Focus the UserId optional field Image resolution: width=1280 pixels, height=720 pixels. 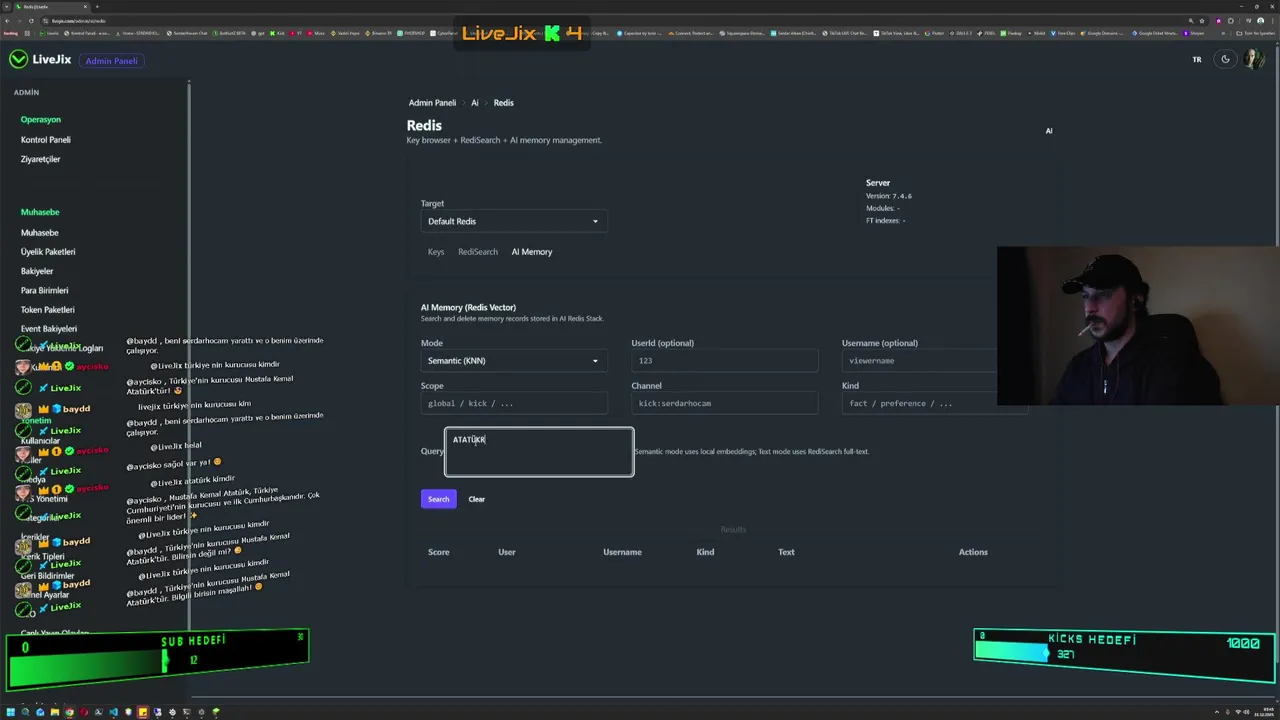point(725,361)
